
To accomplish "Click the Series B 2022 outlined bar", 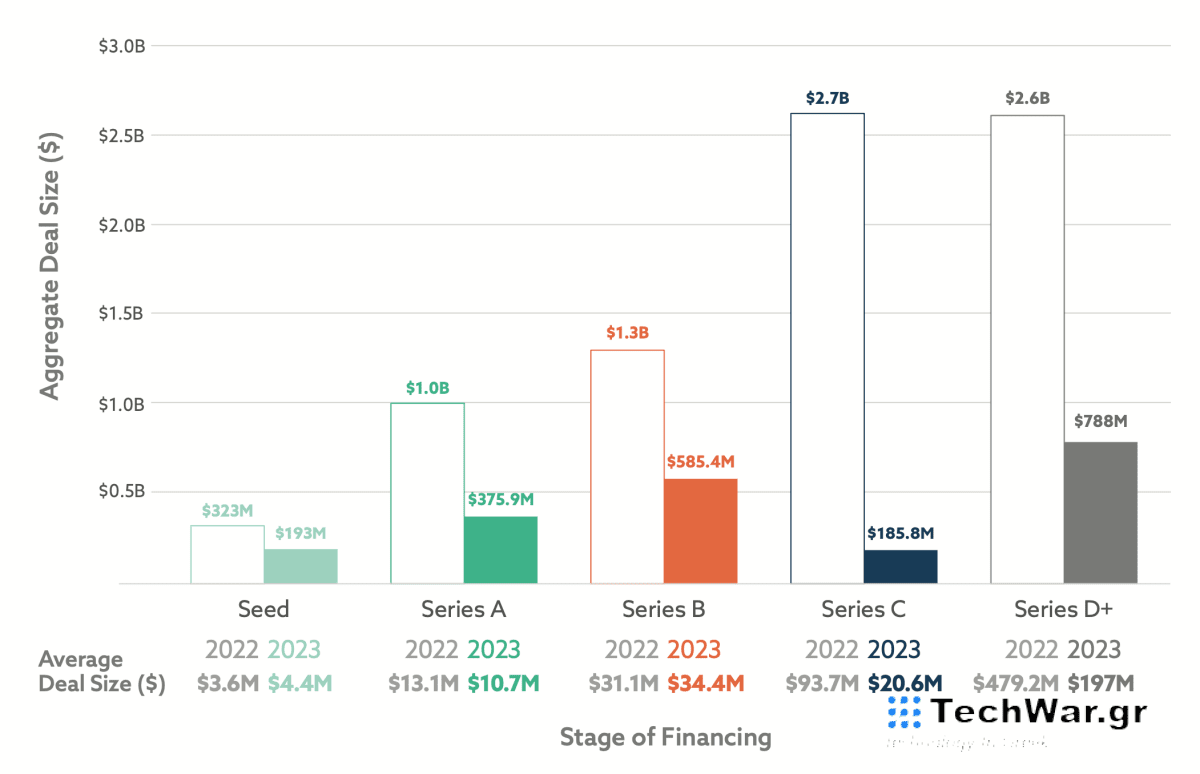I will (x=627, y=466).
